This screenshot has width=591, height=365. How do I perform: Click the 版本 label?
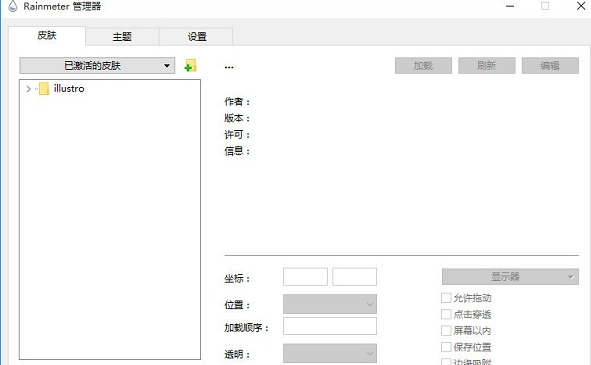(x=237, y=118)
